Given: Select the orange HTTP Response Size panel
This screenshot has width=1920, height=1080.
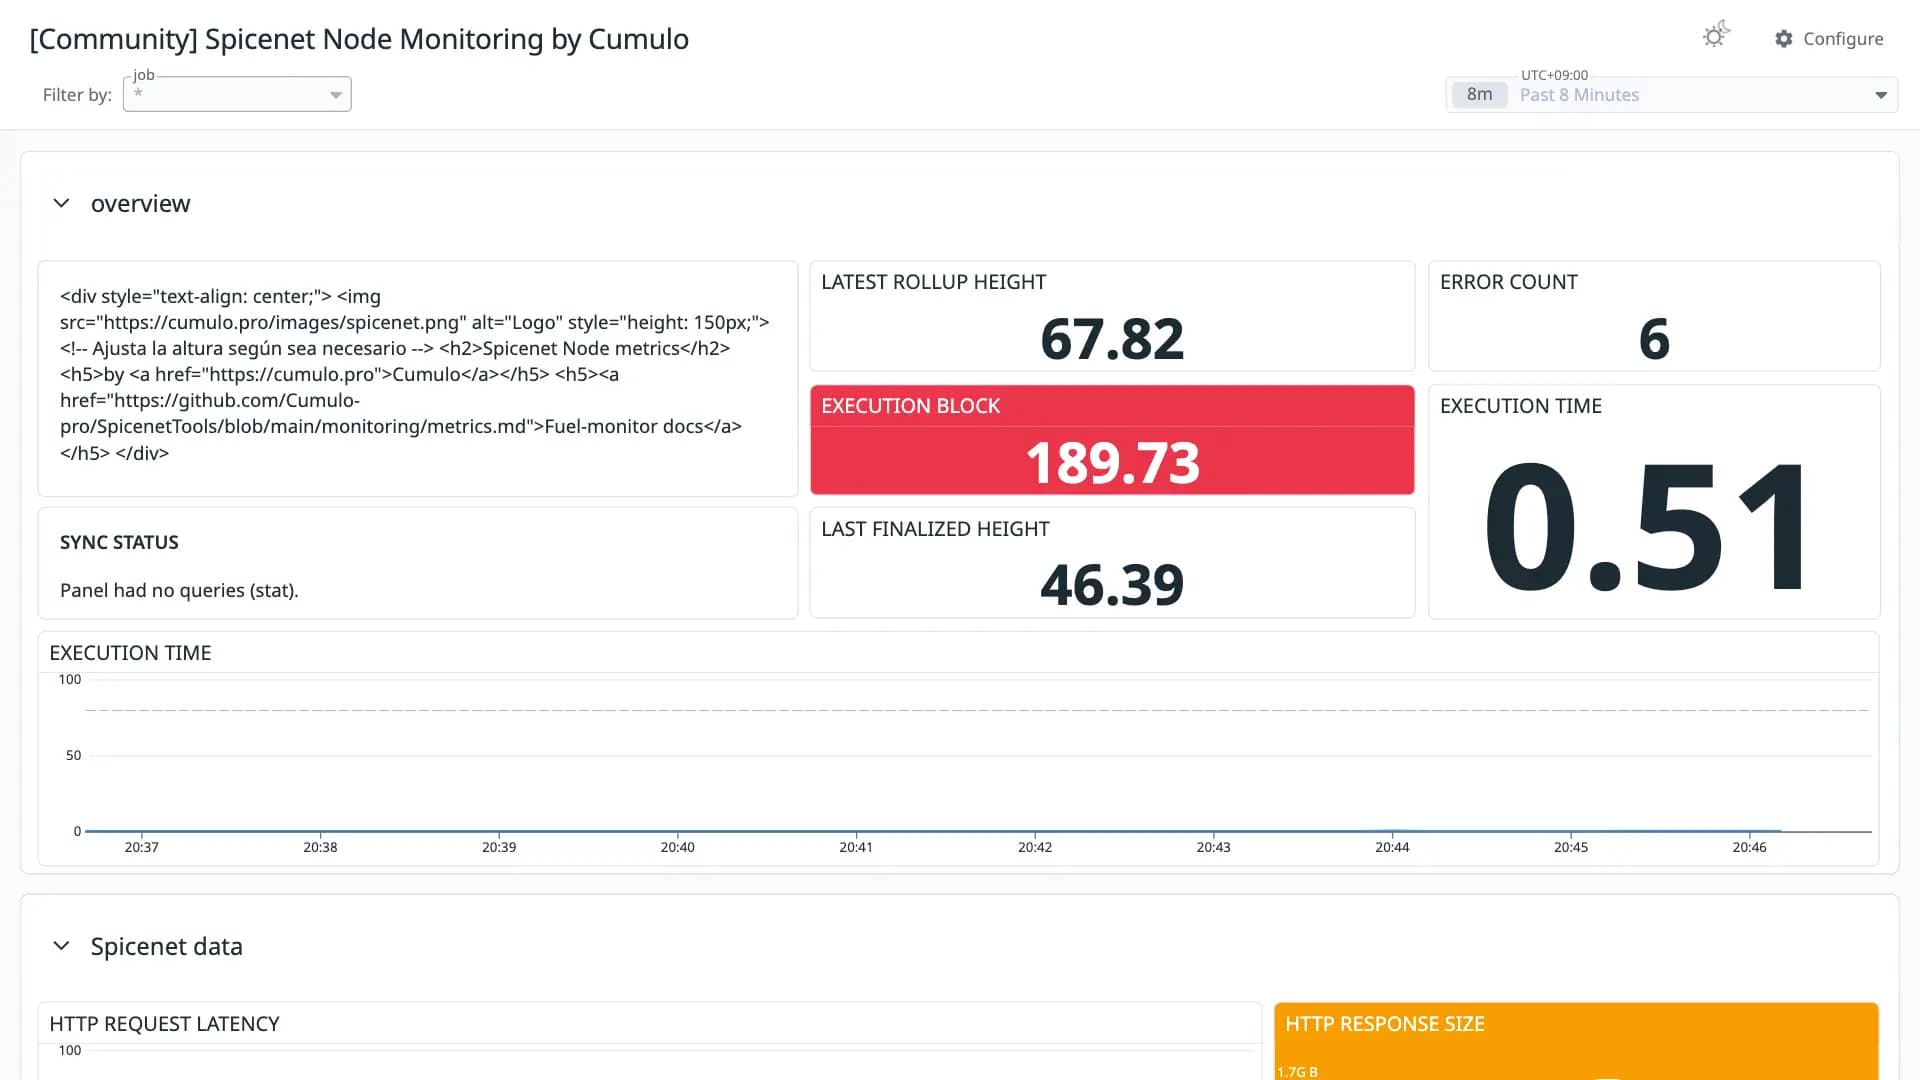Looking at the screenshot, I should coord(1576,1041).
